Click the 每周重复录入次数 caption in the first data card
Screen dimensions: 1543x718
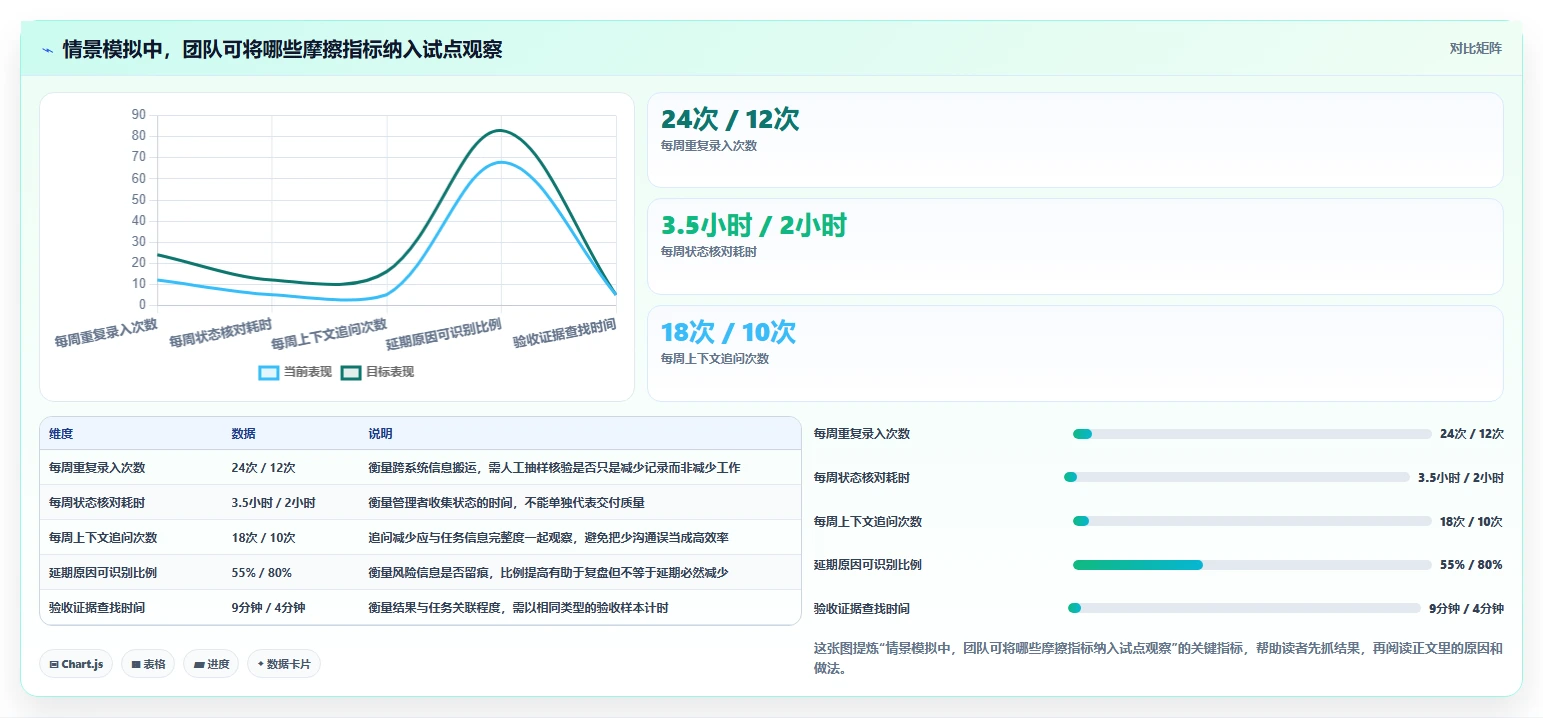pos(709,146)
